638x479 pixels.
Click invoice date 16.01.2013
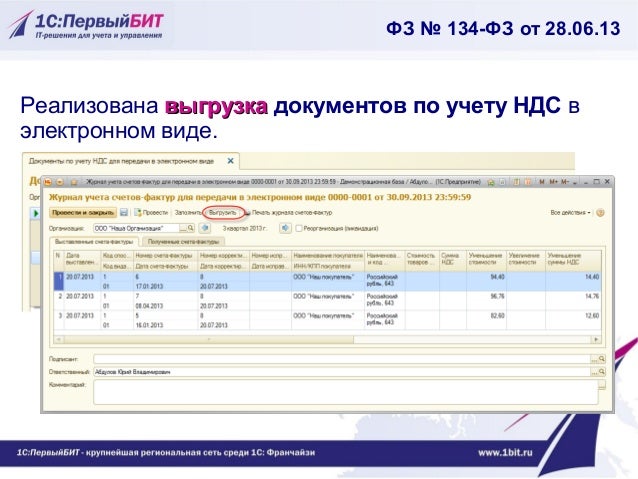tap(149, 325)
